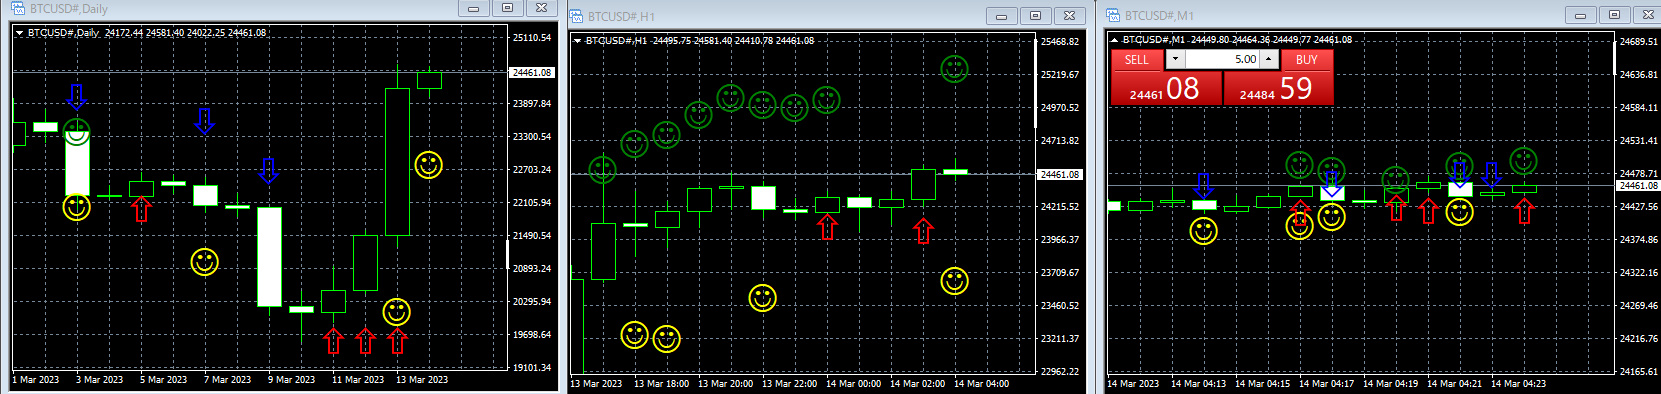Expand one-click trading triangle on H1 chart

pyautogui.click(x=577, y=41)
